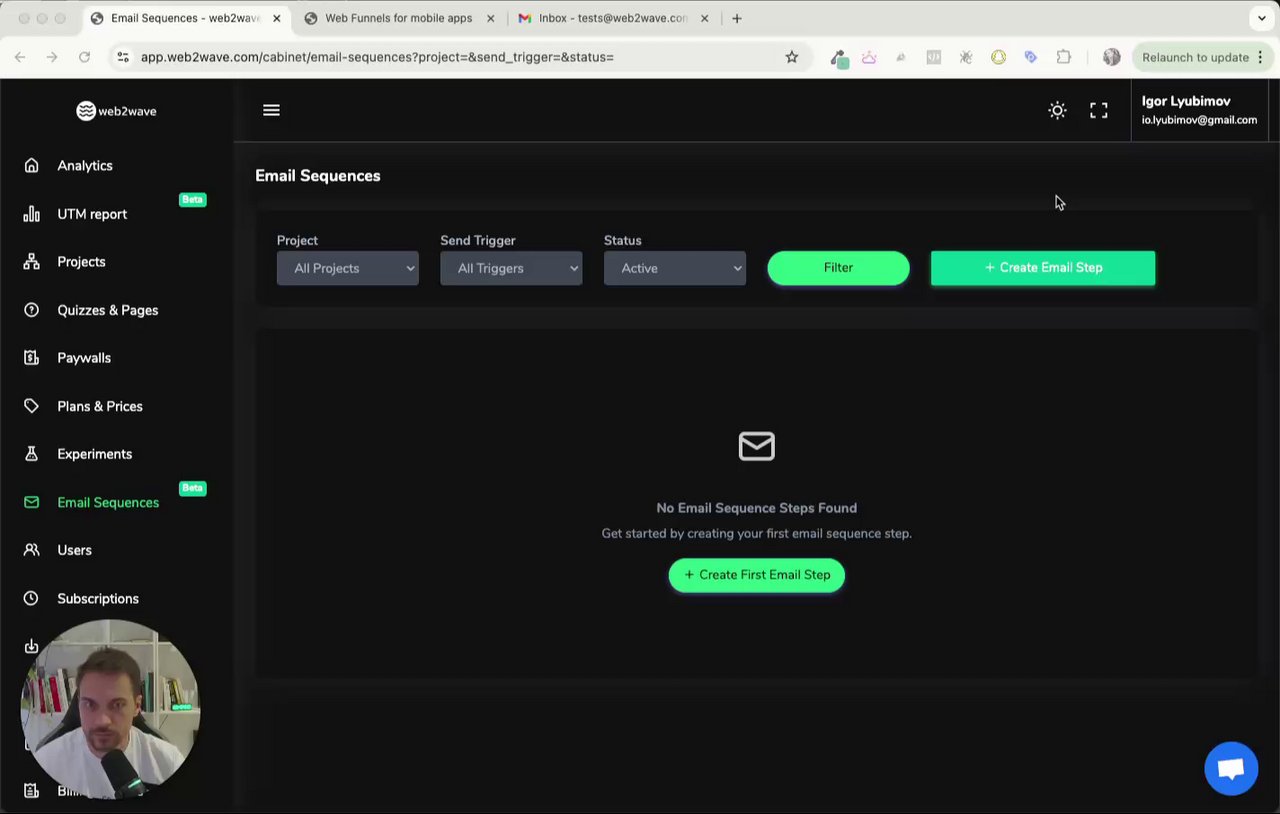Close the Email Sequences browser tab
The width and height of the screenshot is (1280, 814).
pyautogui.click(x=277, y=18)
